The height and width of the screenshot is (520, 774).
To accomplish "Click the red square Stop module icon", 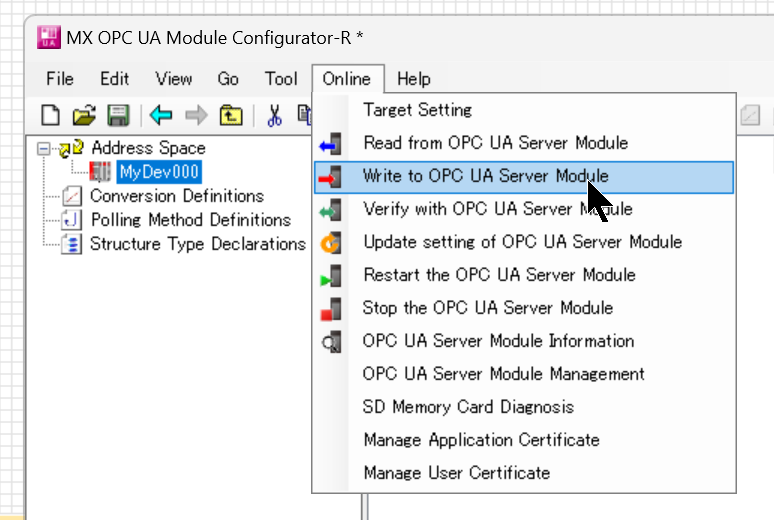I will (x=330, y=309).
